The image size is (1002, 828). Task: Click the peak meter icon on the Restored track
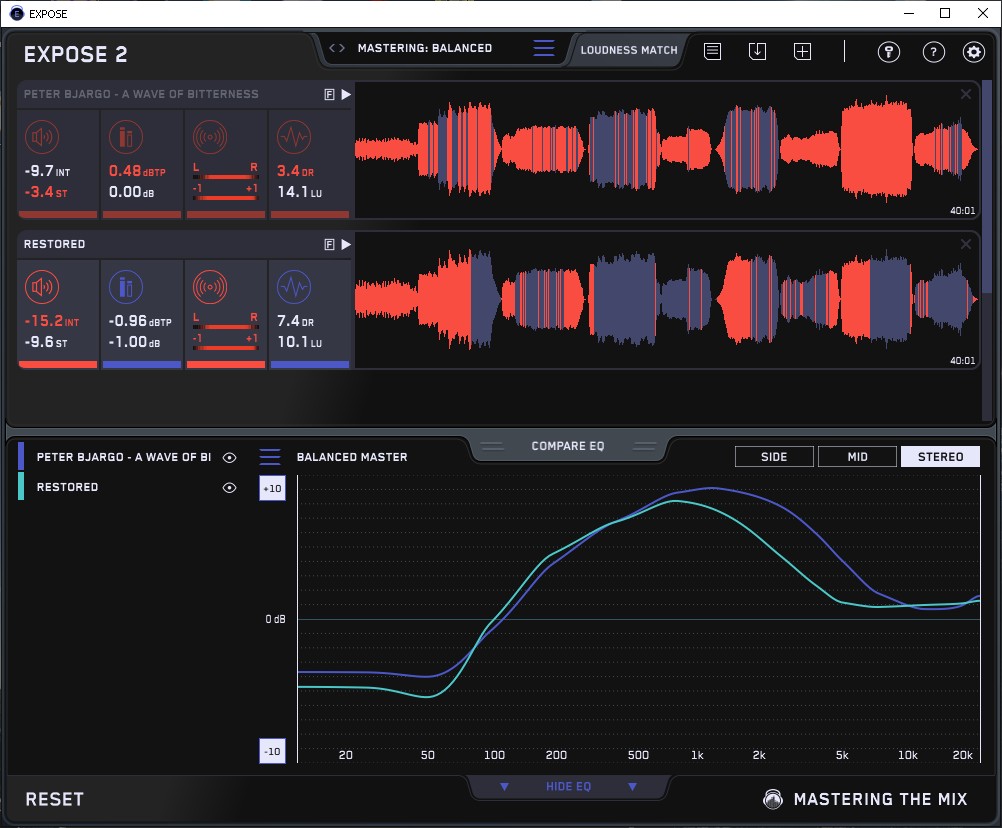126,287
